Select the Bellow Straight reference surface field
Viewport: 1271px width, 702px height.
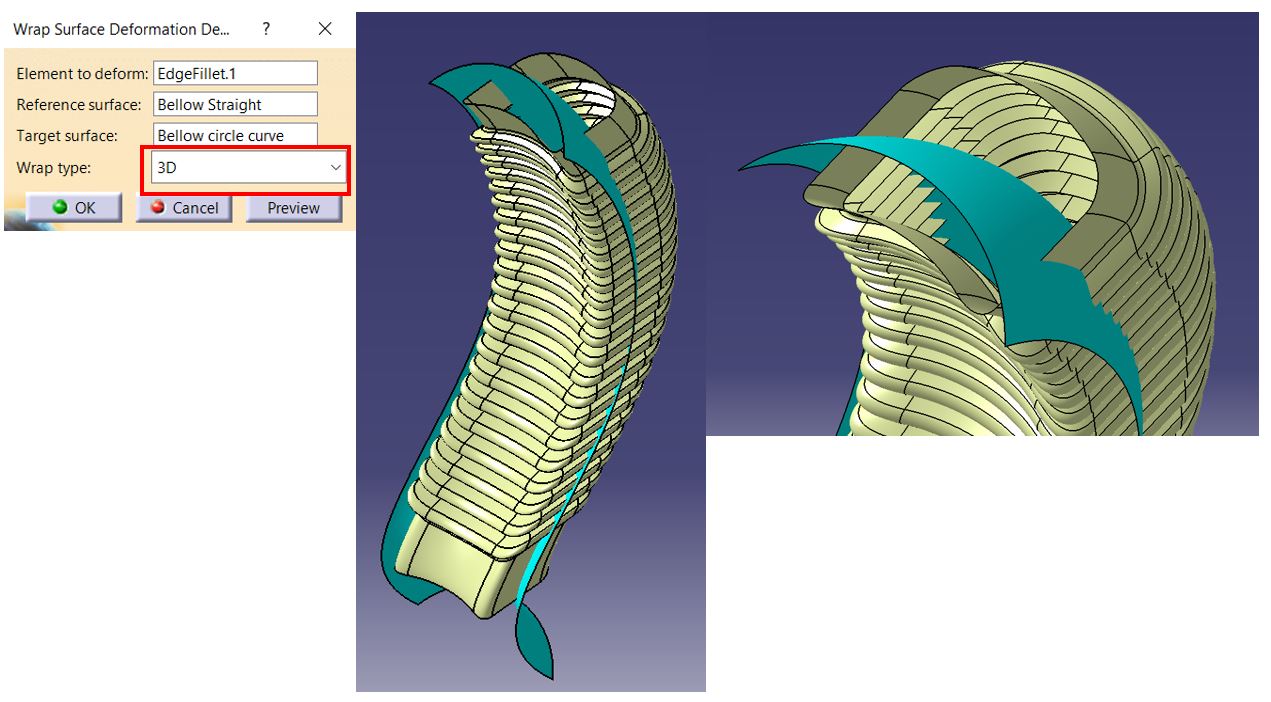pos(235,104)
